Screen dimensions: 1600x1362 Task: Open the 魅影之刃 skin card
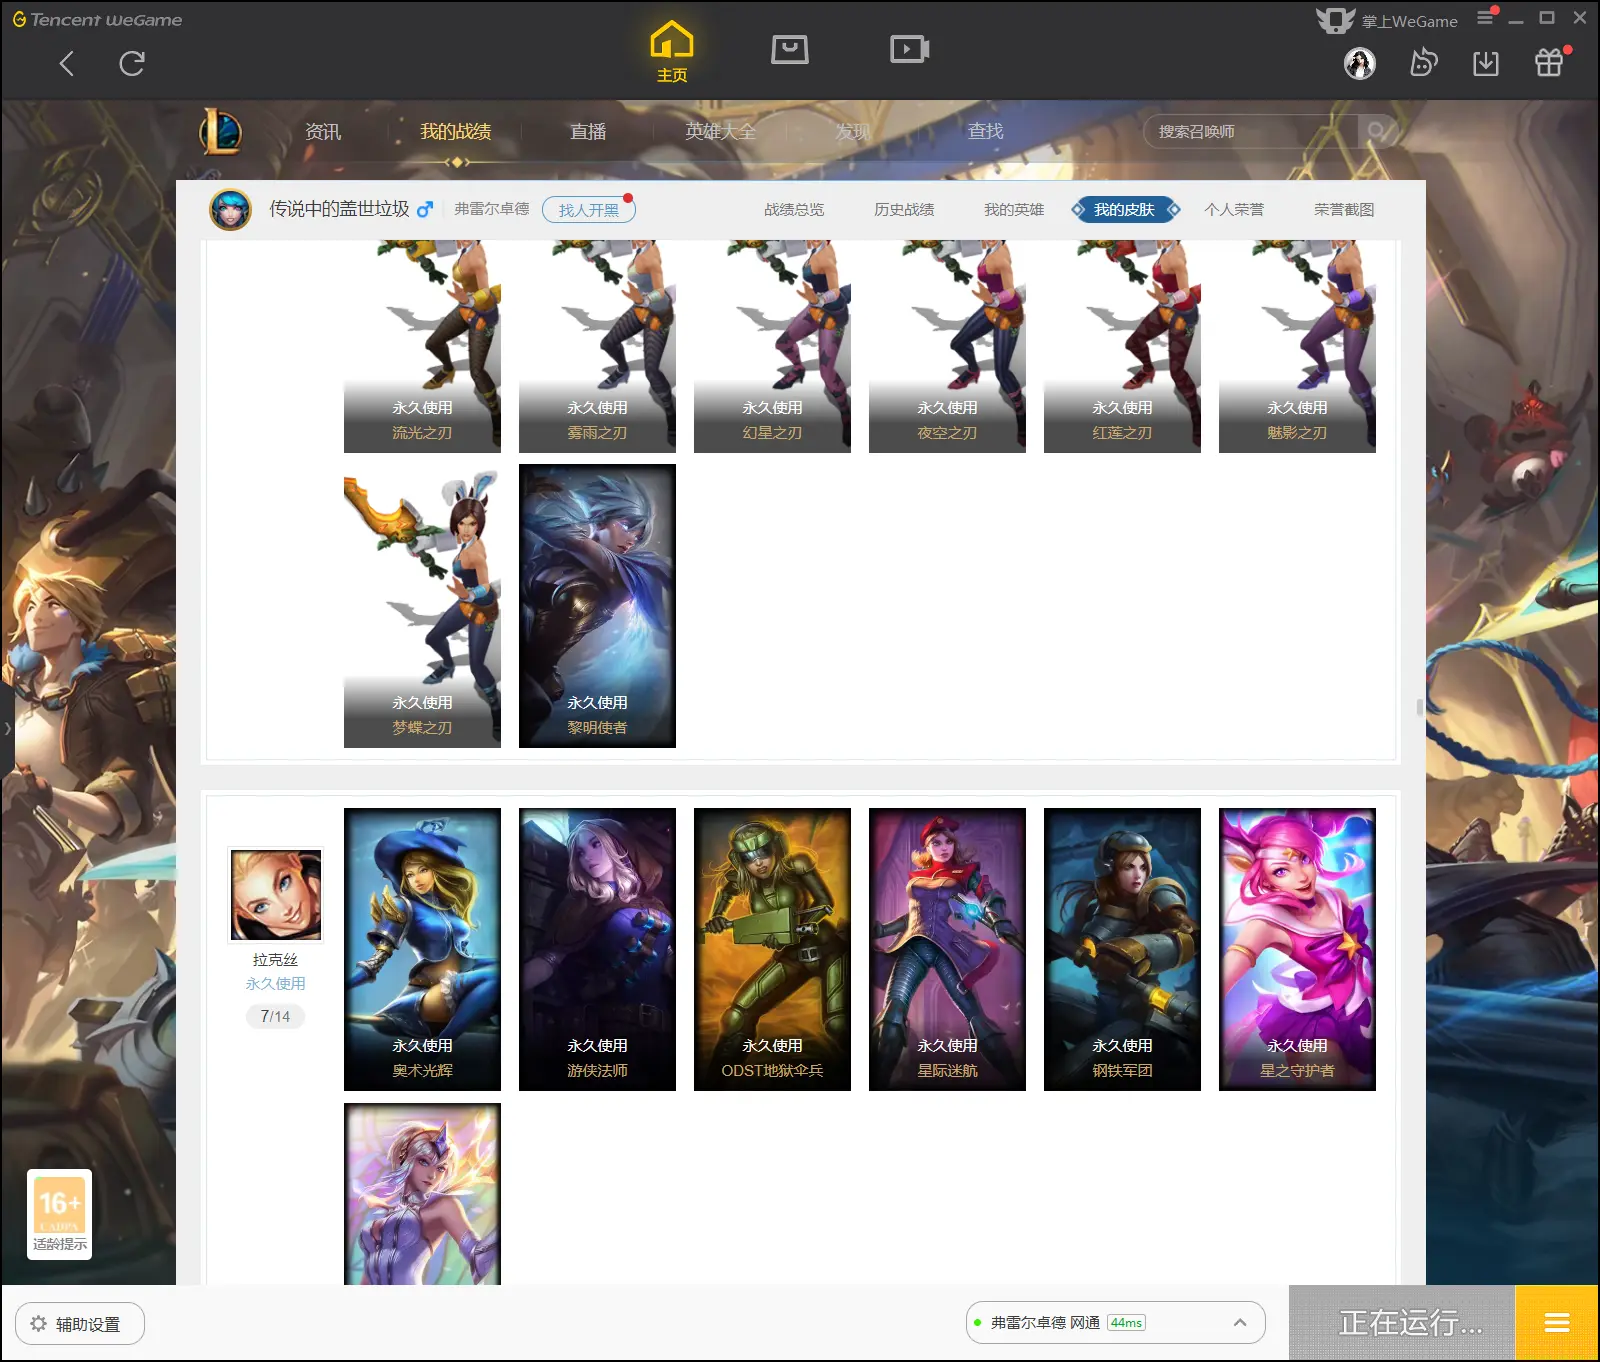click(x=1297, y=346)
